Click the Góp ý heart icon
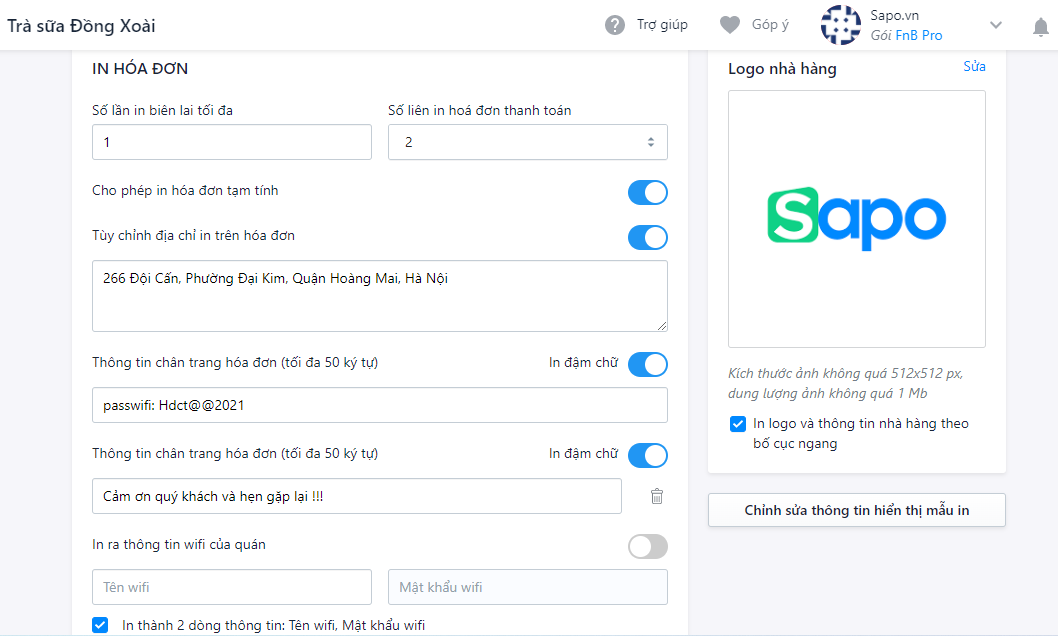The image size is (1058, 636). pyautogui.click(x=729, y=25)
